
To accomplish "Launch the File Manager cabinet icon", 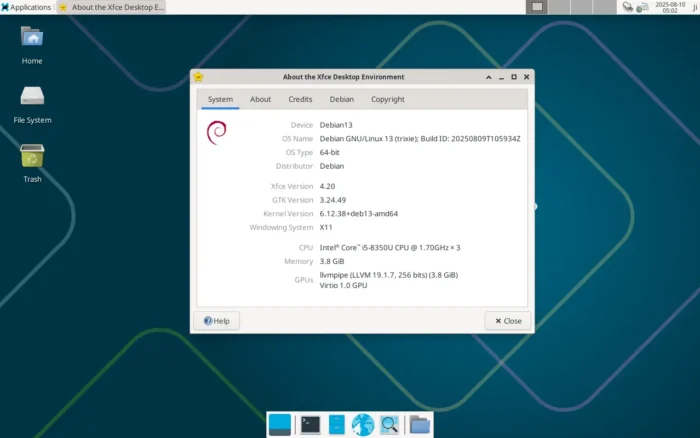I will pyautogui.click(x=336, y=425).
